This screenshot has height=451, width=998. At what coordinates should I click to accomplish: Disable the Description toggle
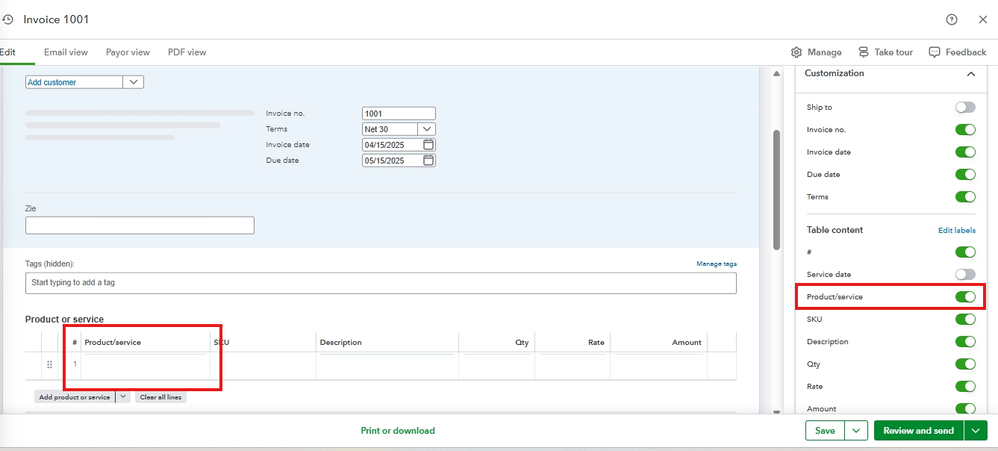tap(965, 342)
